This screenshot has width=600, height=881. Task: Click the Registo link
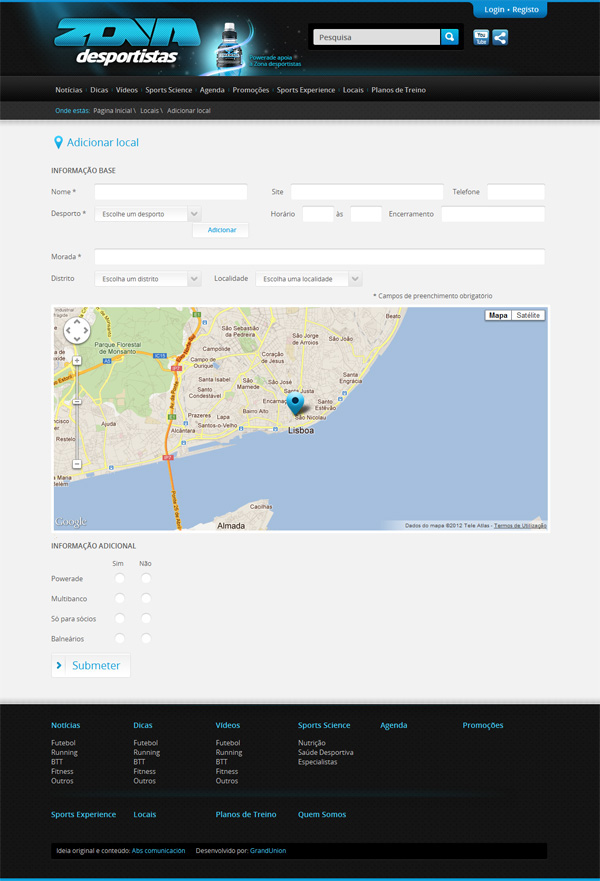525,10
